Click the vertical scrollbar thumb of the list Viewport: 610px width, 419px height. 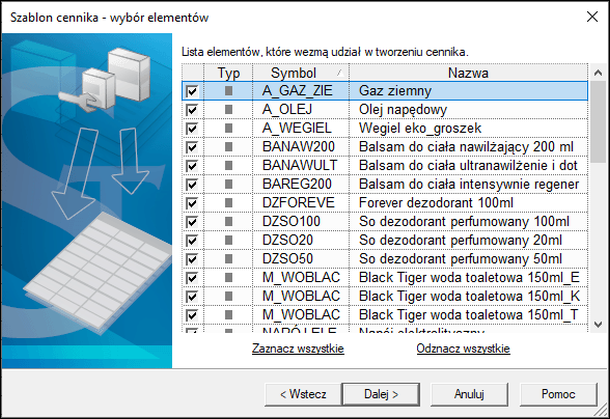(598, 120)
